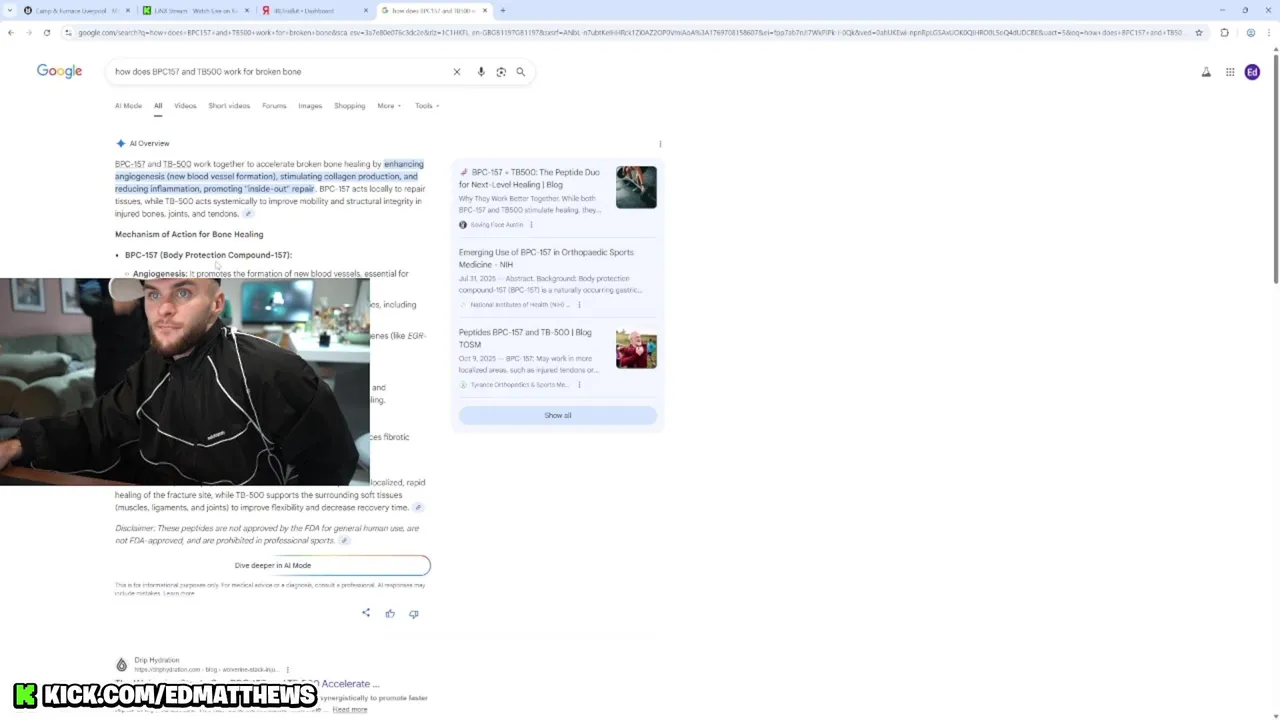Close the Camp & Furnace Liverpool tab
1280x720 pixels.
point(128,10)
